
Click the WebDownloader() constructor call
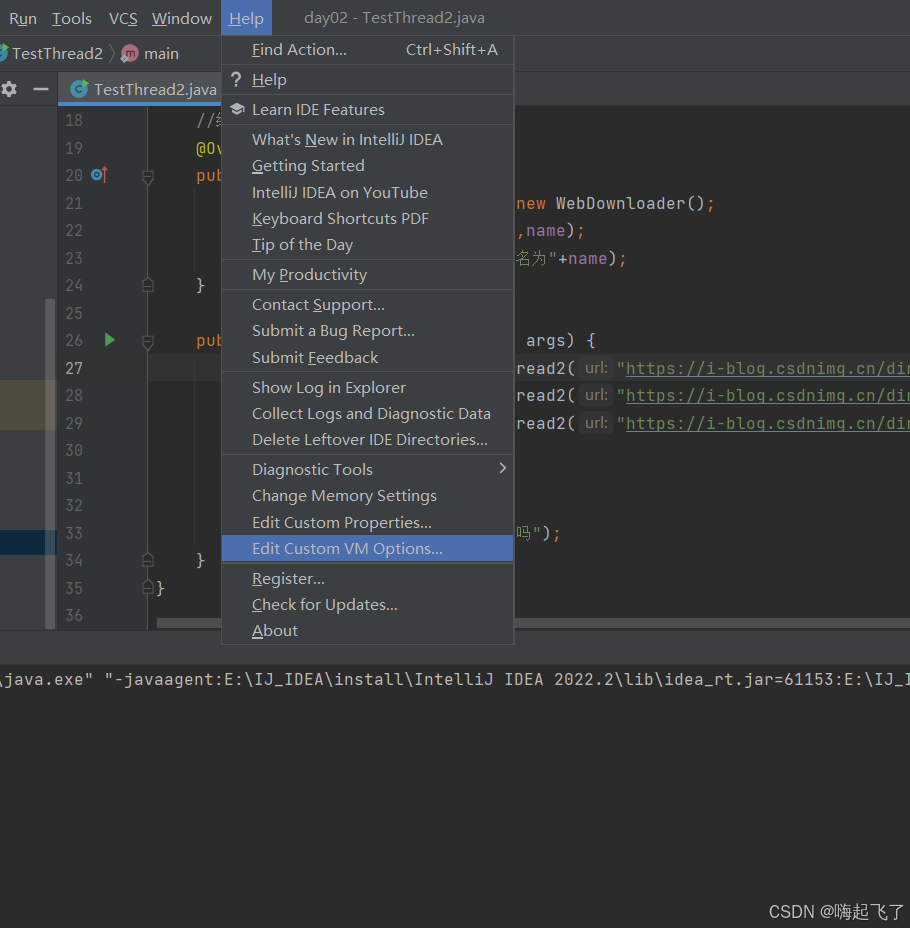point(630,204)
